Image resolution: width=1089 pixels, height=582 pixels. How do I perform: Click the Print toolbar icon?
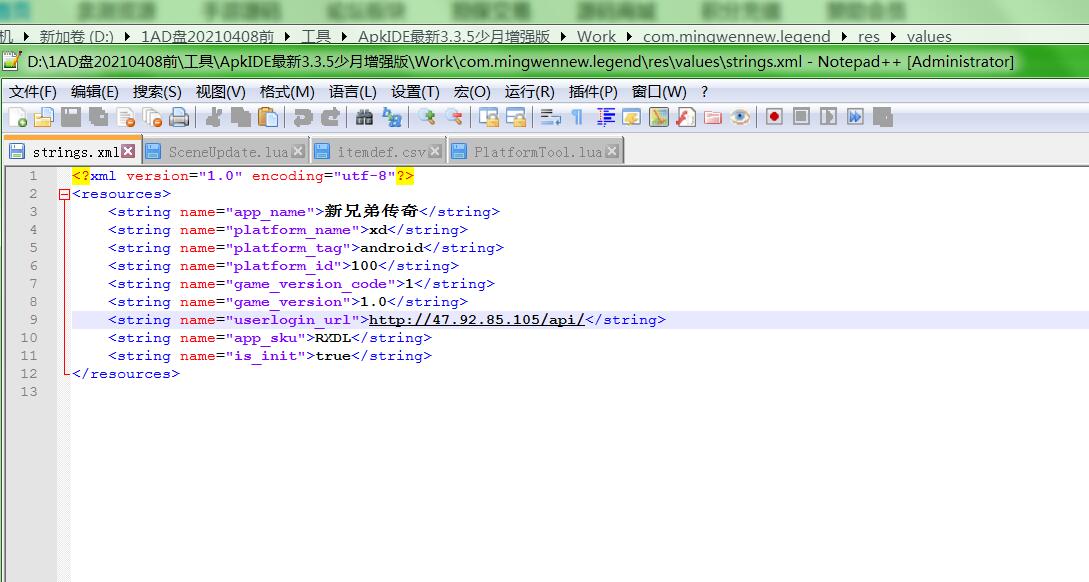179,118
